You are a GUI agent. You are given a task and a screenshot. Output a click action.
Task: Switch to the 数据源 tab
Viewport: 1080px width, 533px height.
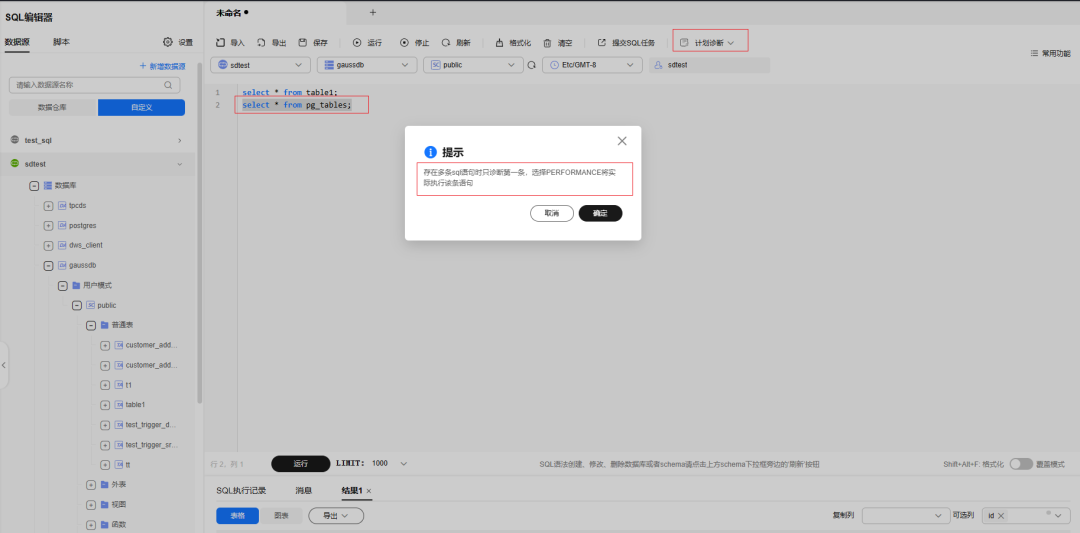(17, 42)
